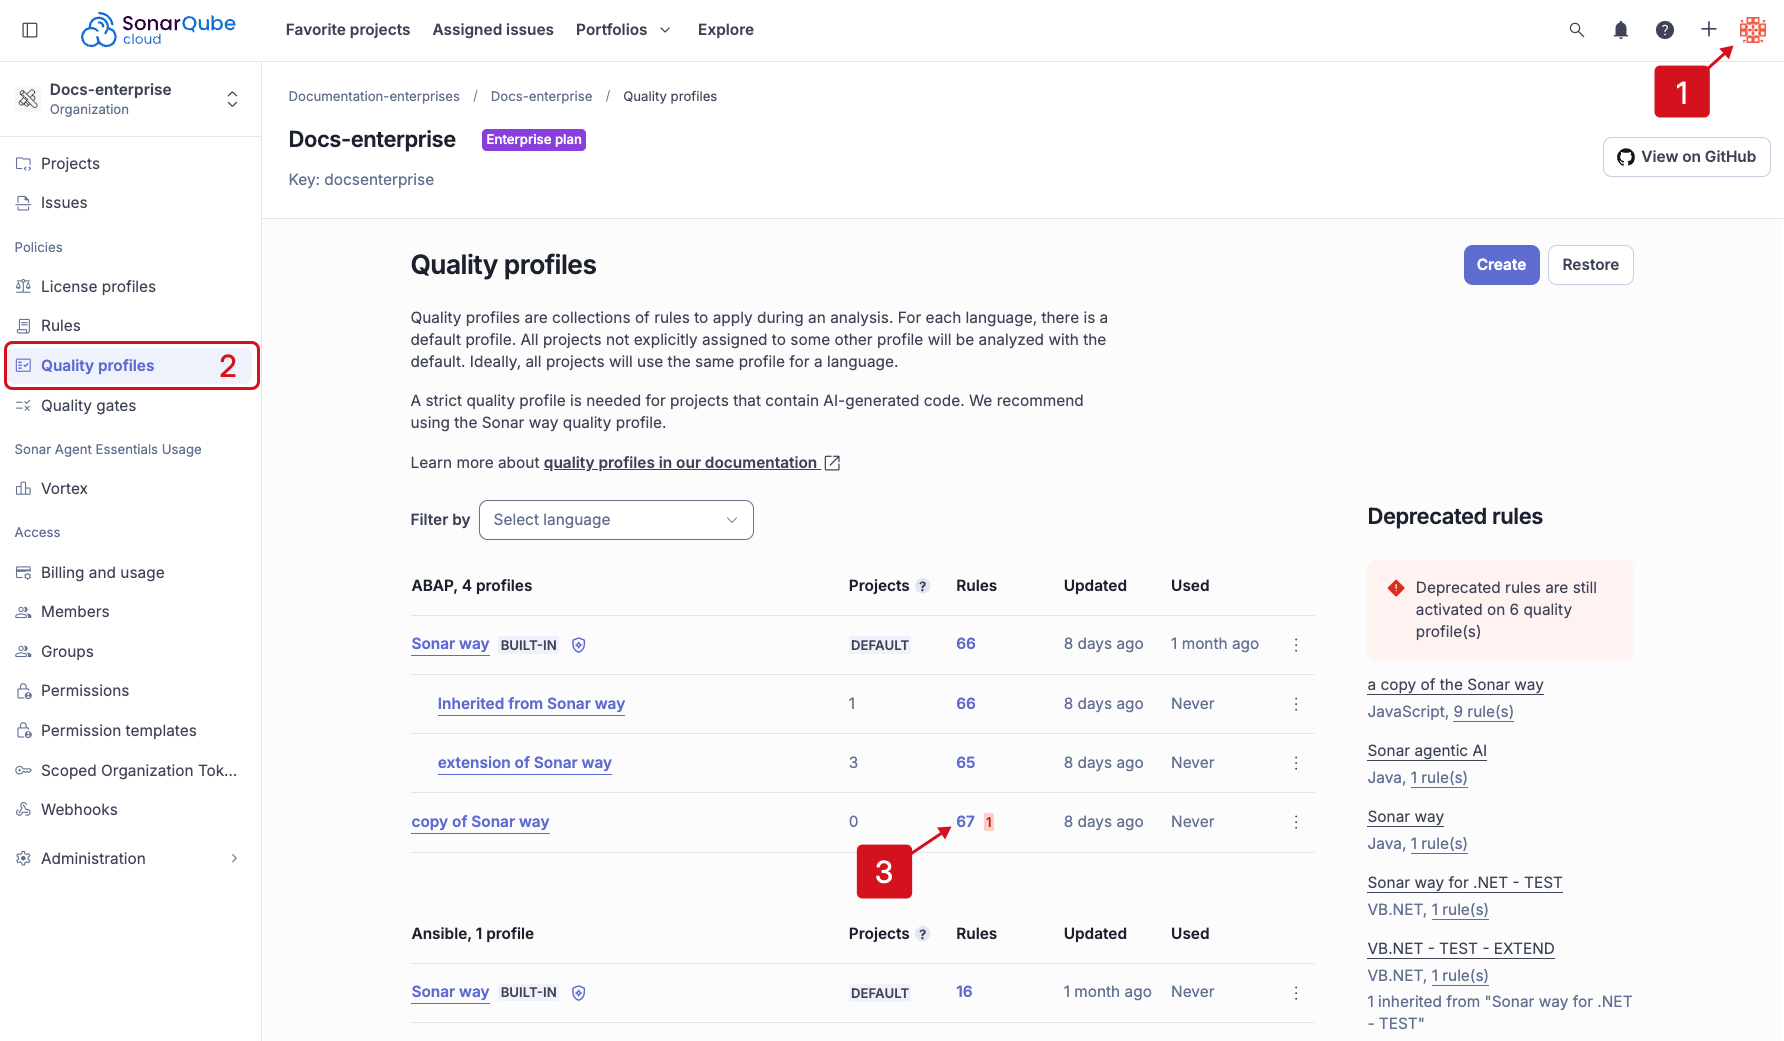Click the 67 rules count
The height and width of the screenshot is (1041, 1784).
point(965,822)
